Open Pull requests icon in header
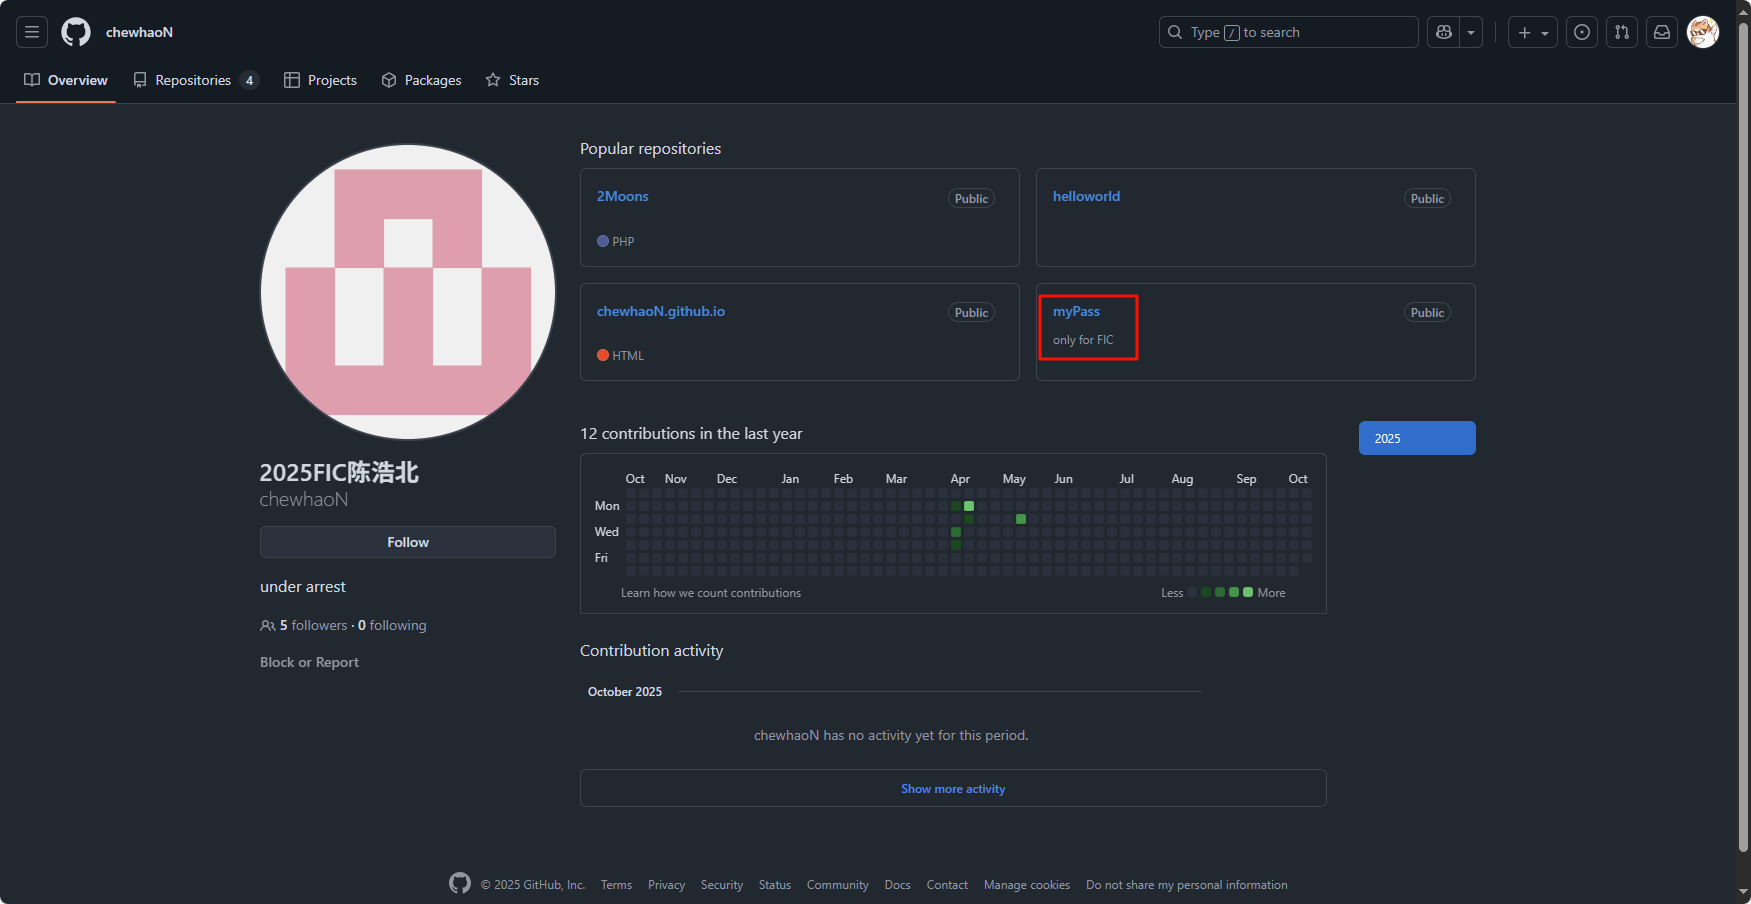 pos(1622,32)
